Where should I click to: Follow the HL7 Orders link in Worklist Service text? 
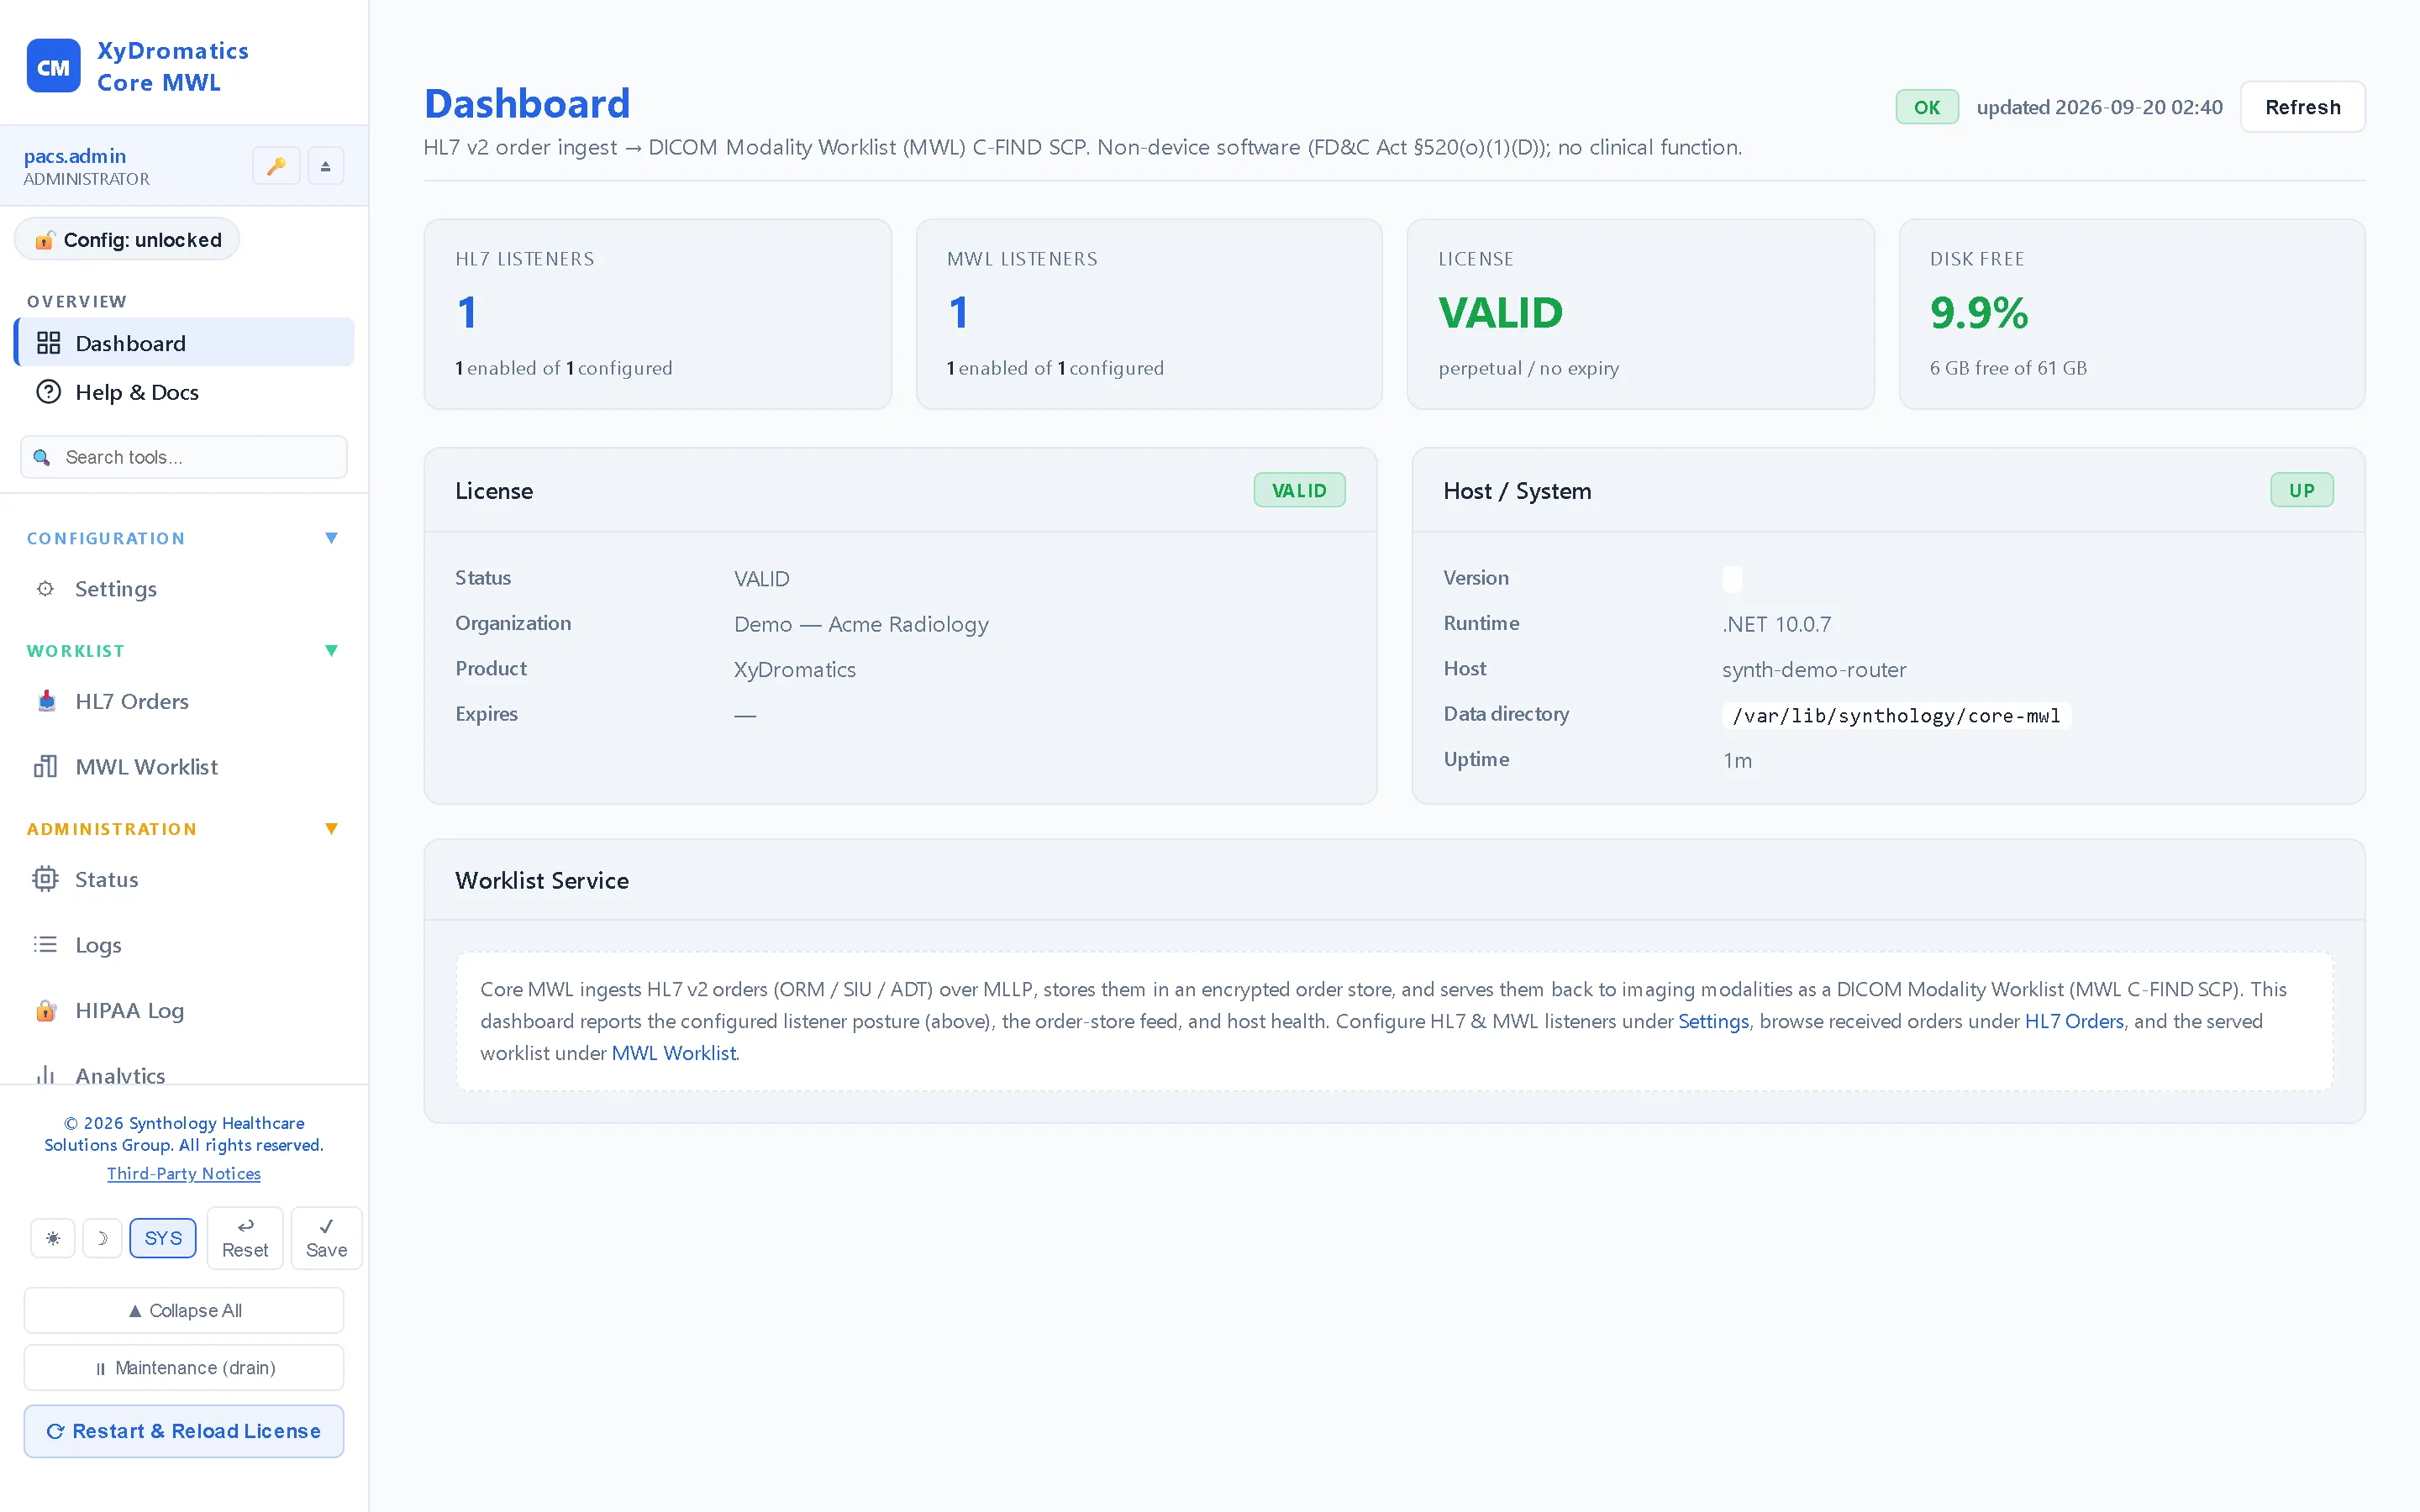(2074, 1021)
